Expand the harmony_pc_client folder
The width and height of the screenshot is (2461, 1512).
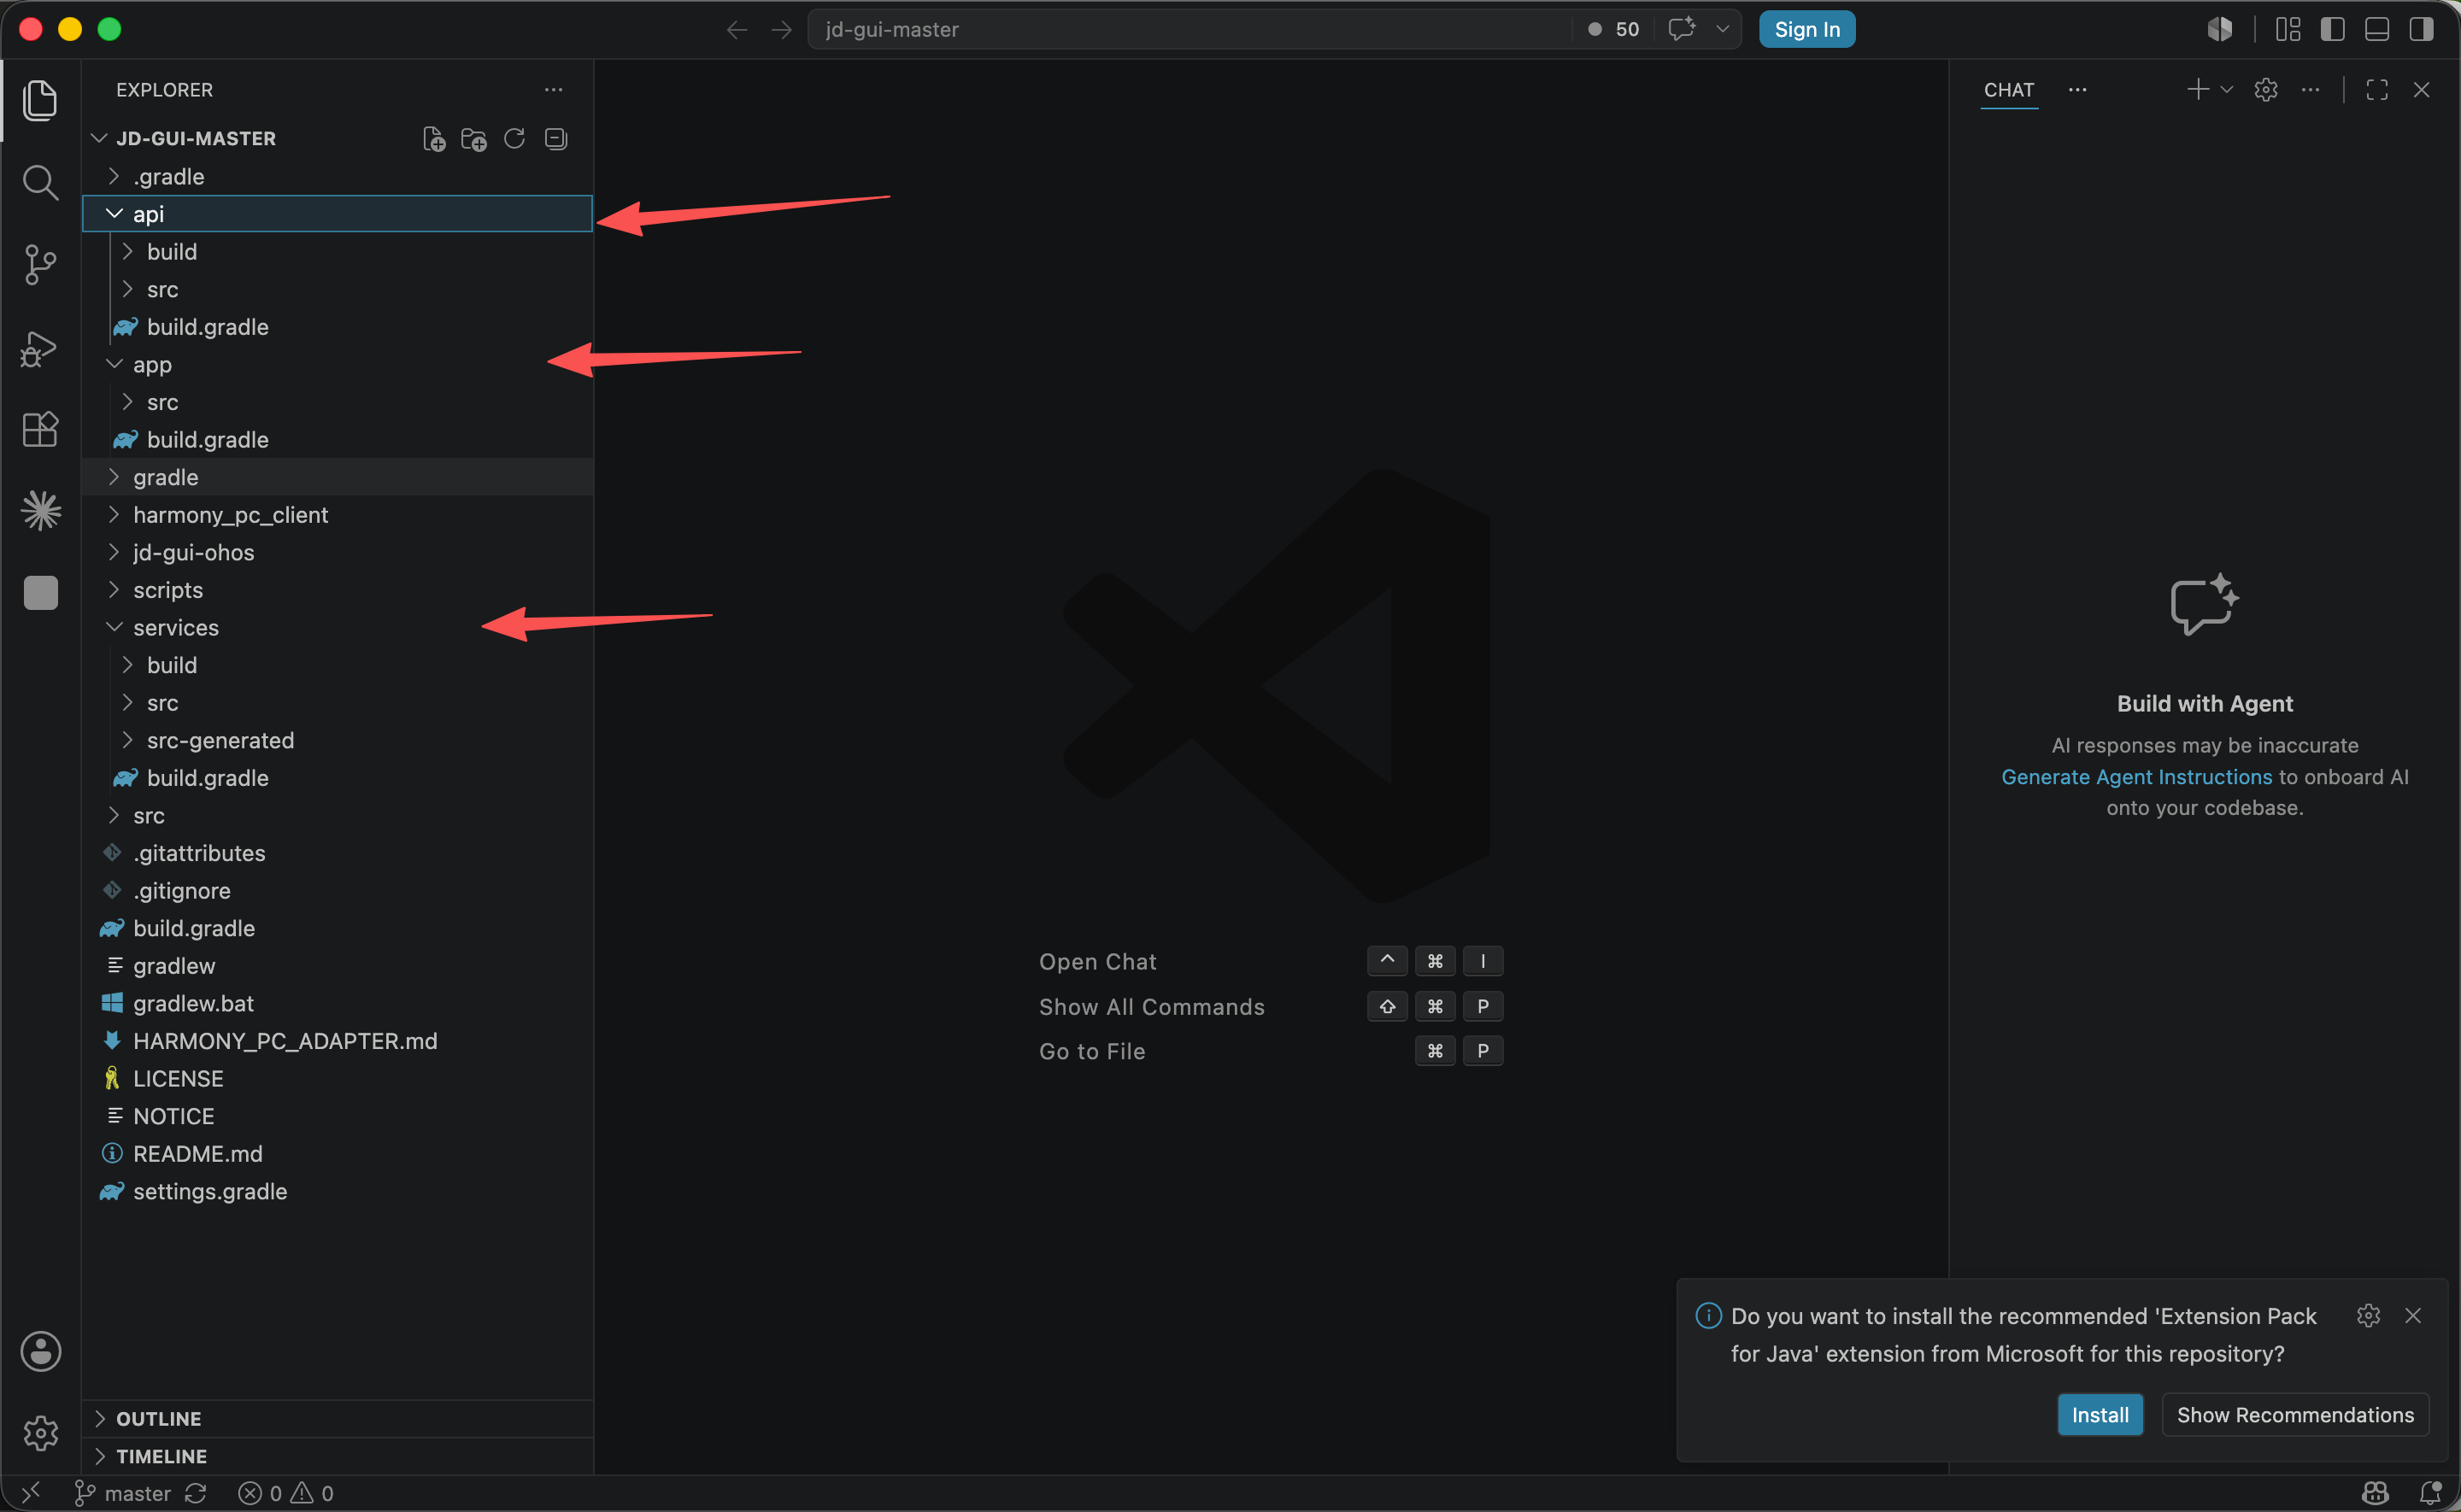[337, 515]
